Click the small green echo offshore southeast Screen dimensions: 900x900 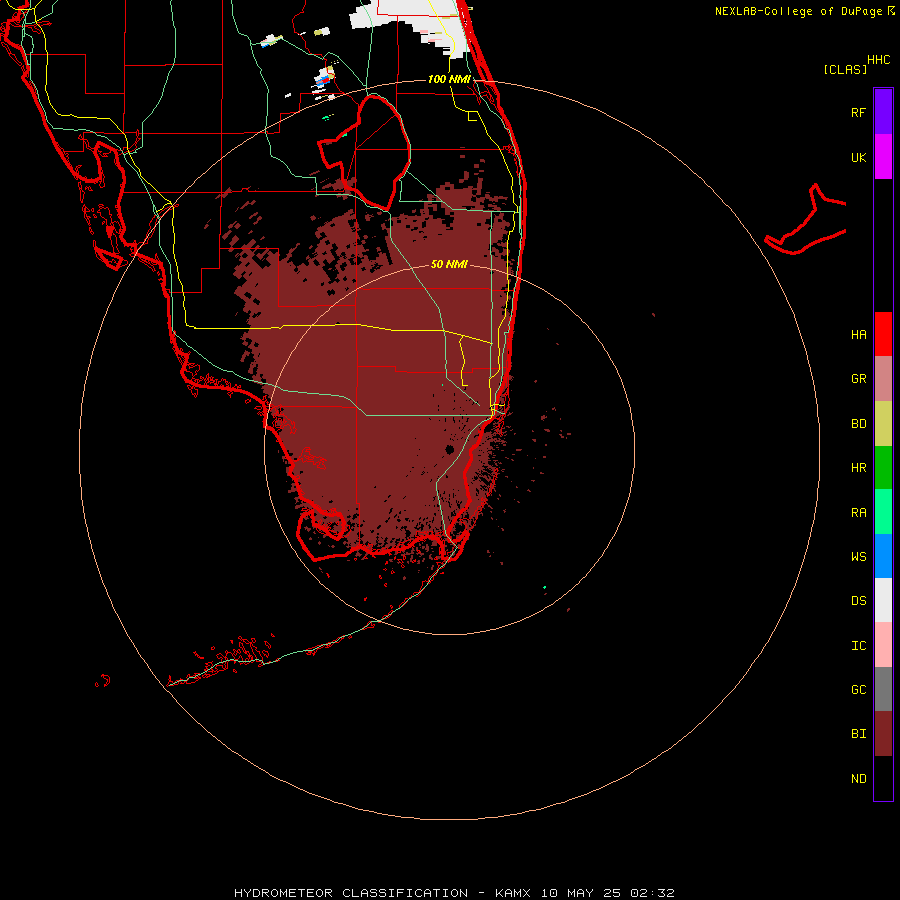tap(544, 587)
